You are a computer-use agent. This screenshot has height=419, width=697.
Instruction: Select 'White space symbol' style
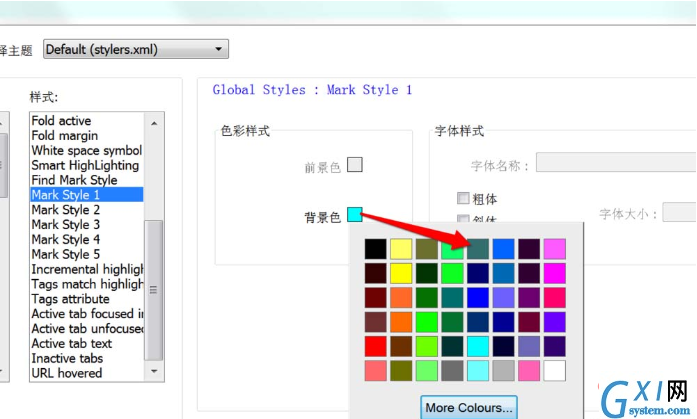pos(87,150)
